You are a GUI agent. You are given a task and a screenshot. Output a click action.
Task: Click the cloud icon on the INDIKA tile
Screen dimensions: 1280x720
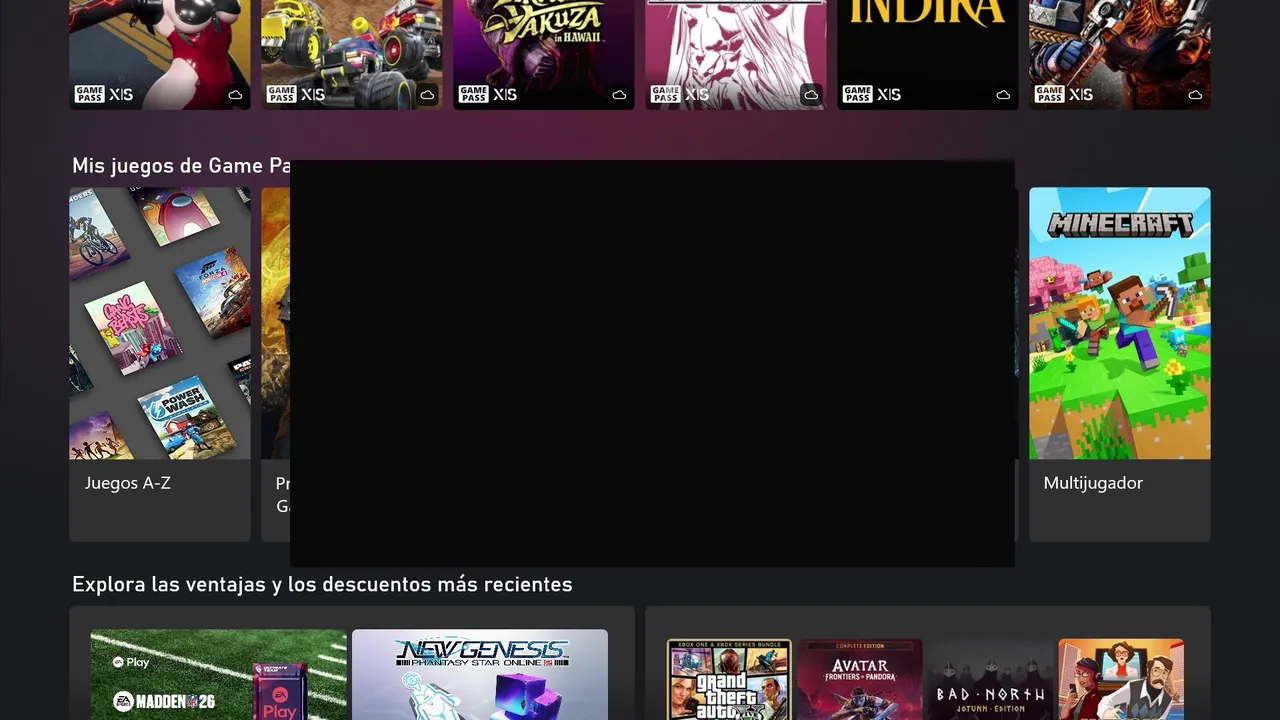(x=1003, y=95)
